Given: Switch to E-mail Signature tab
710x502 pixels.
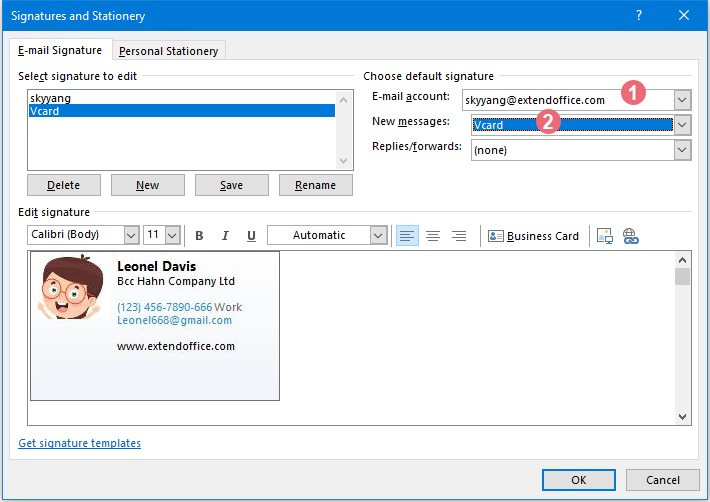Looking at the screenshot, I should pyautogui.click(x=60, y=50).
